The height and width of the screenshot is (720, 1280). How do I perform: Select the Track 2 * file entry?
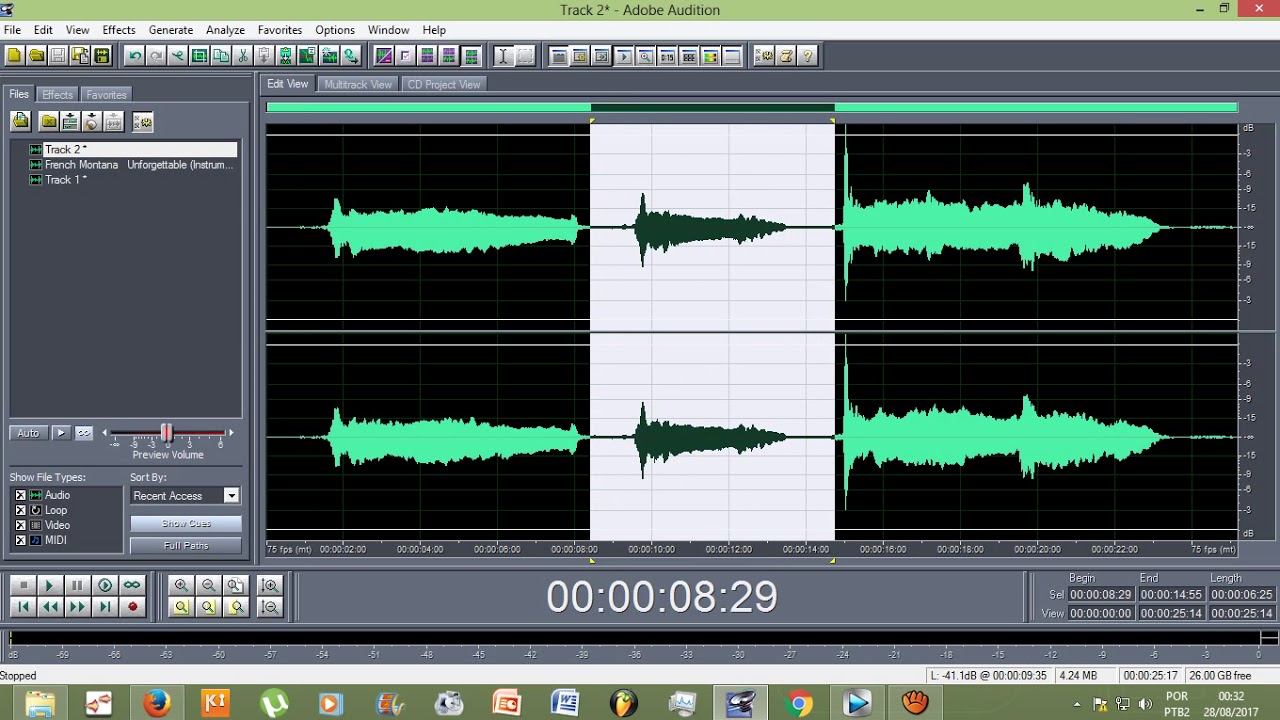[x=132, y=149]
